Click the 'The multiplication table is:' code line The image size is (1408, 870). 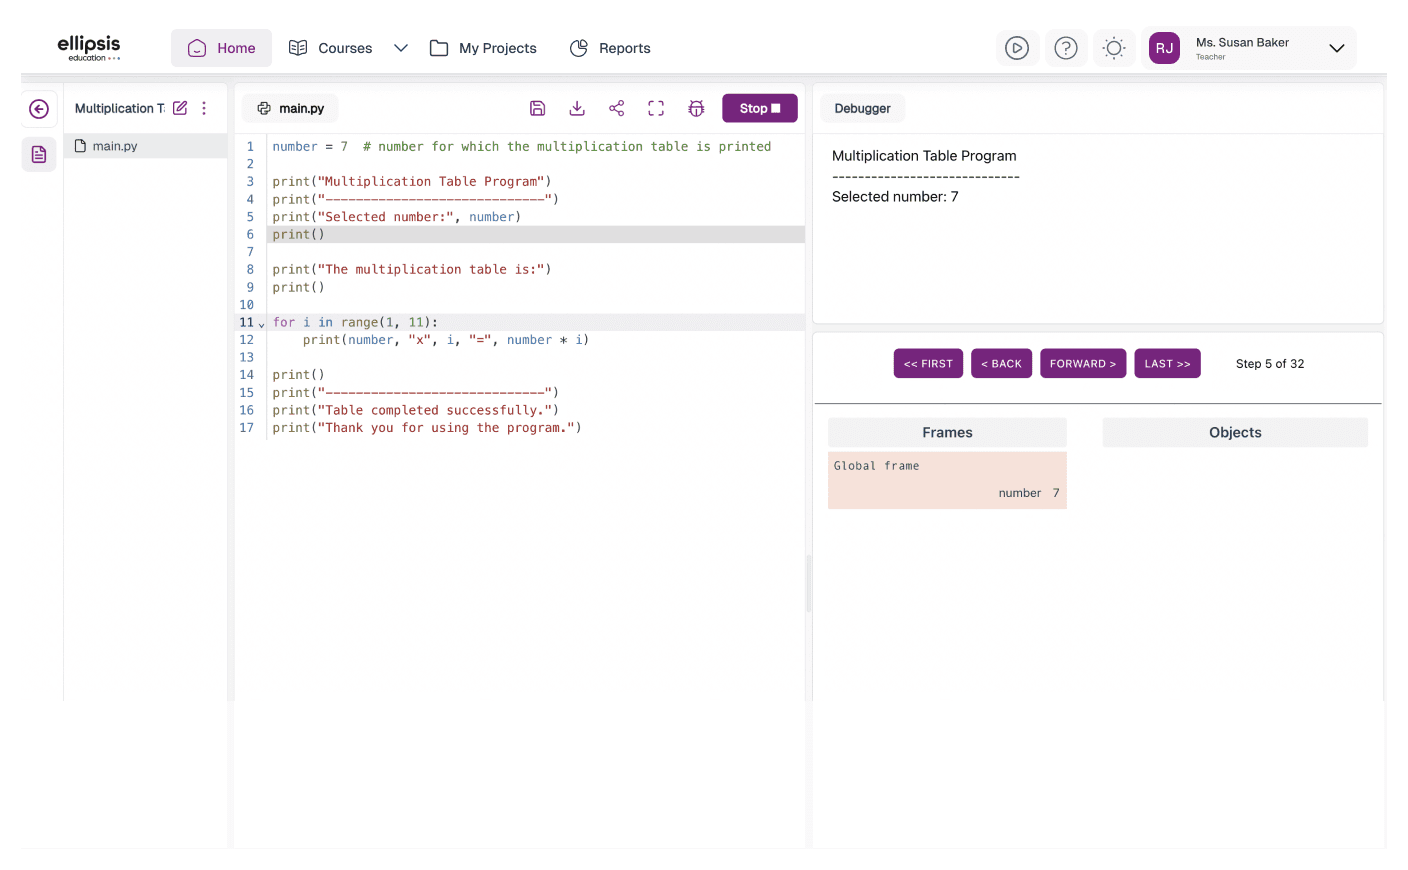coord(411,270)
